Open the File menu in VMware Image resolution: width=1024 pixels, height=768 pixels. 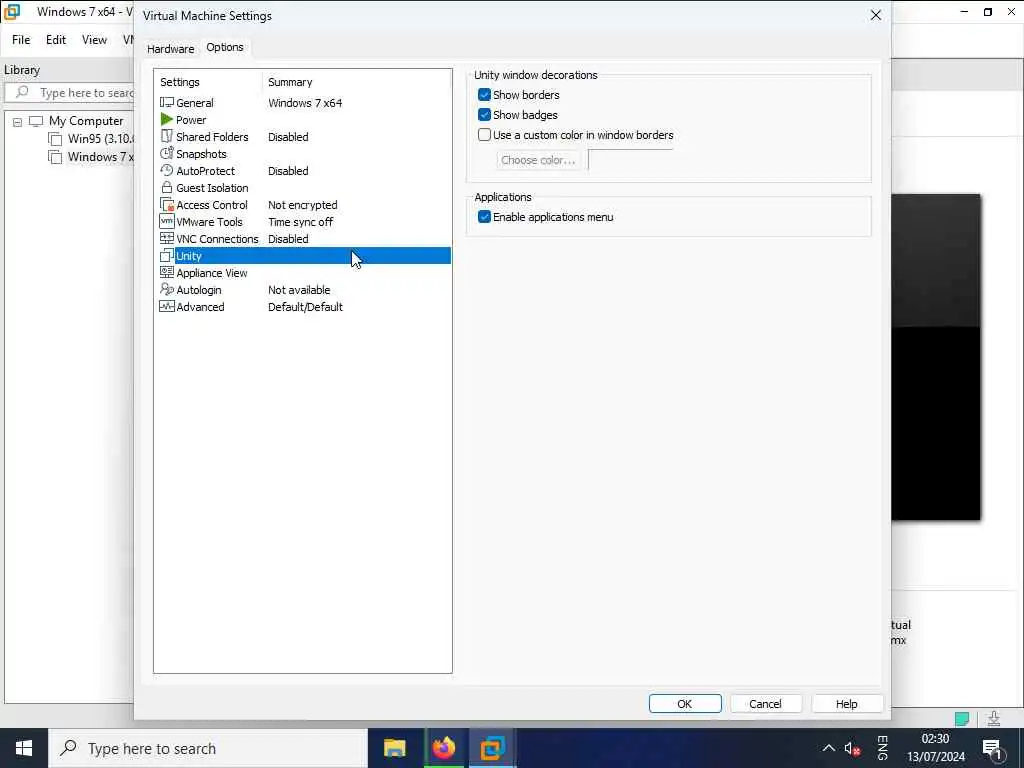pos(21,40)
